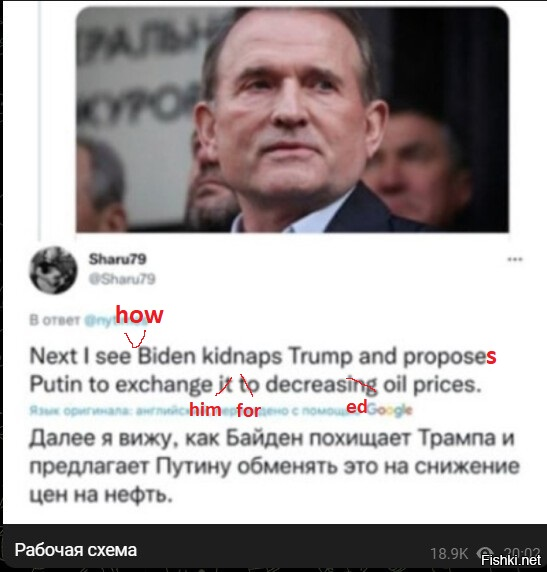The height and width of the screenshot is (572, 547).
Task: Select the 'Рабочая схема' caption text
Action: tap(76, 550)
